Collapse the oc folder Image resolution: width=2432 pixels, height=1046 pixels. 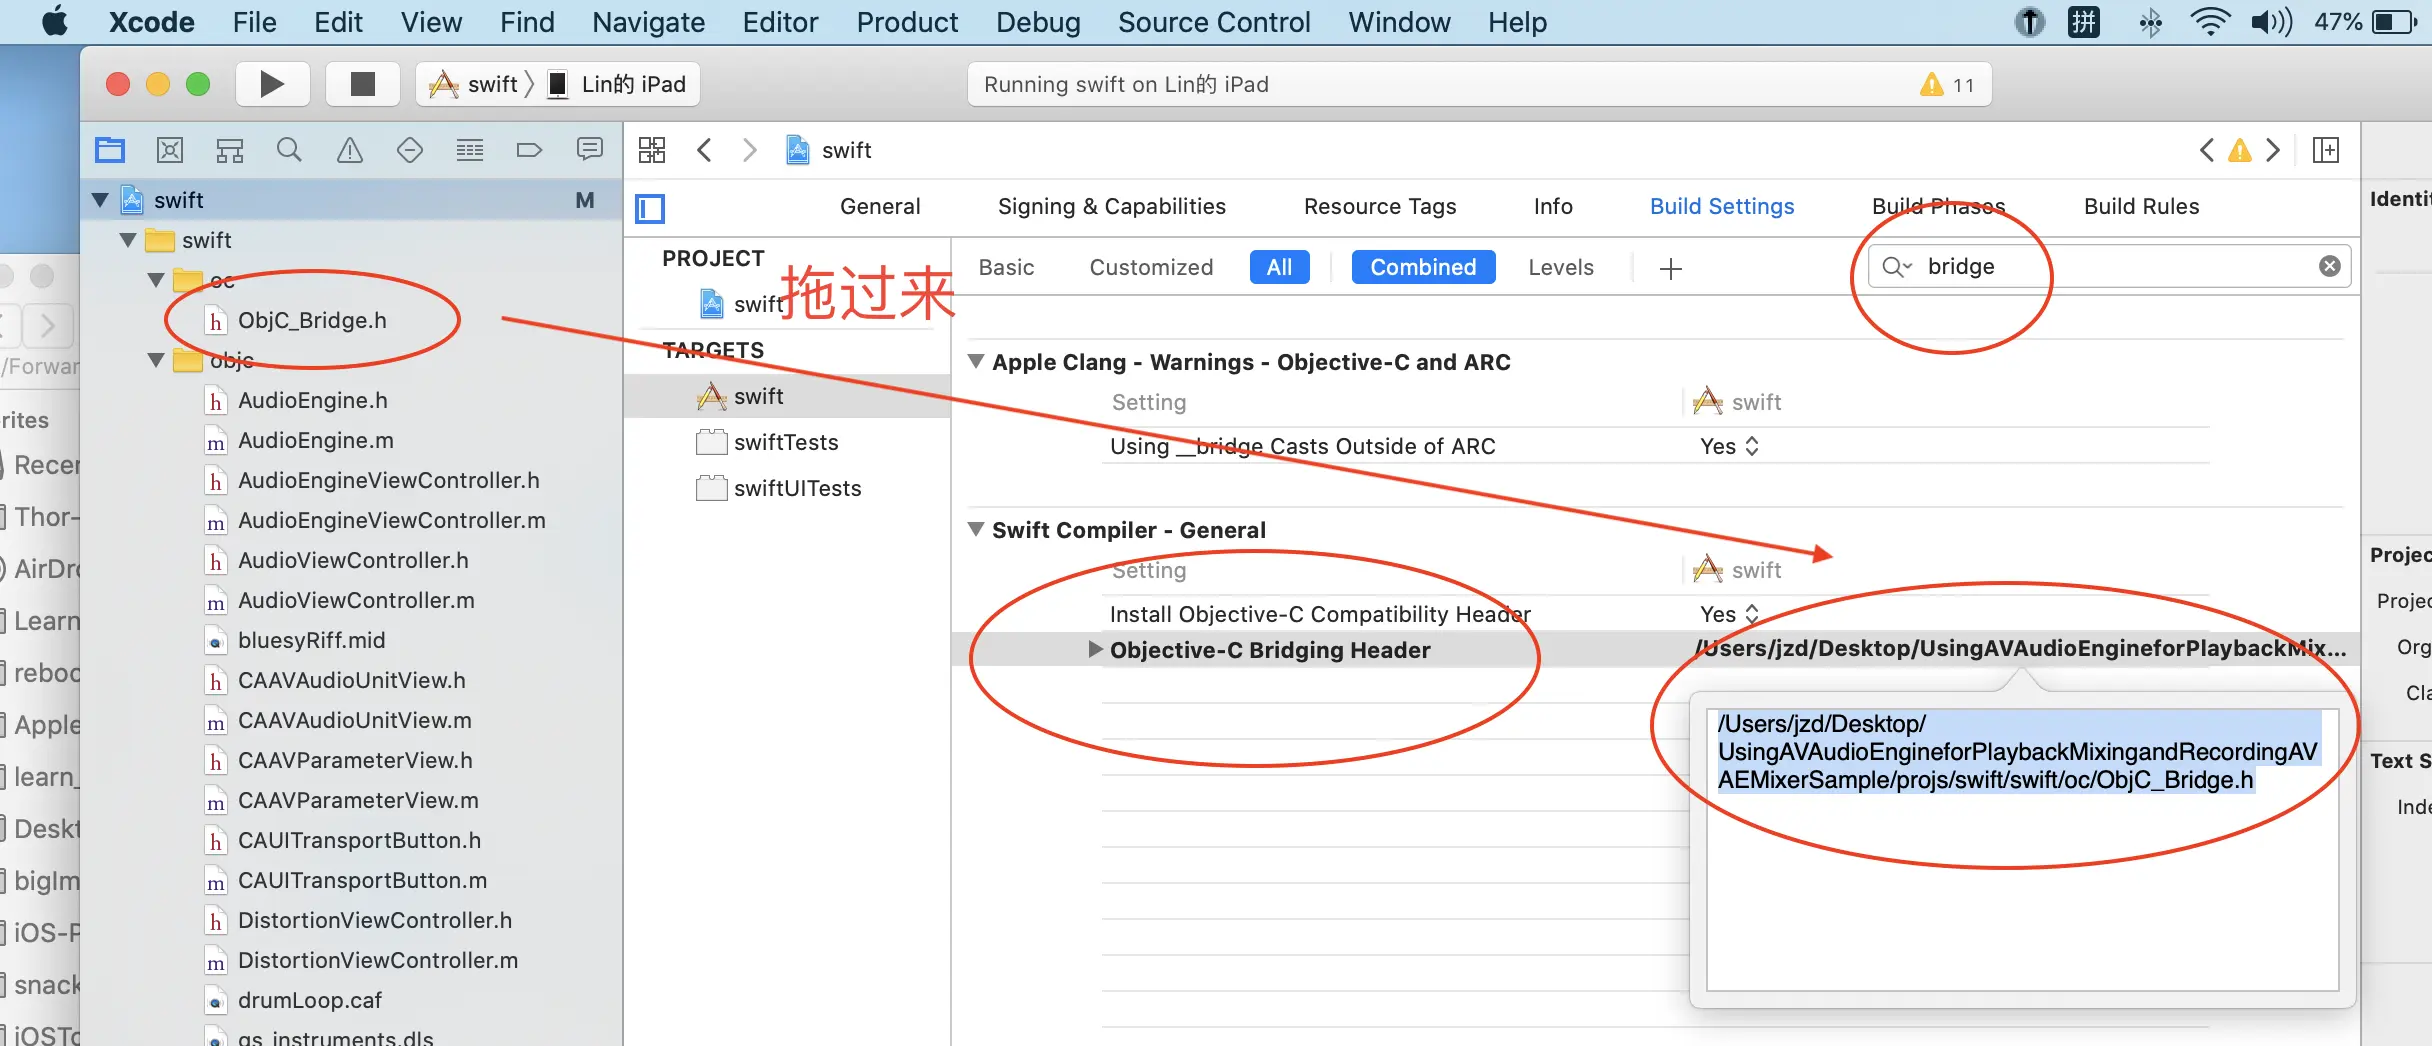point(156,280)
